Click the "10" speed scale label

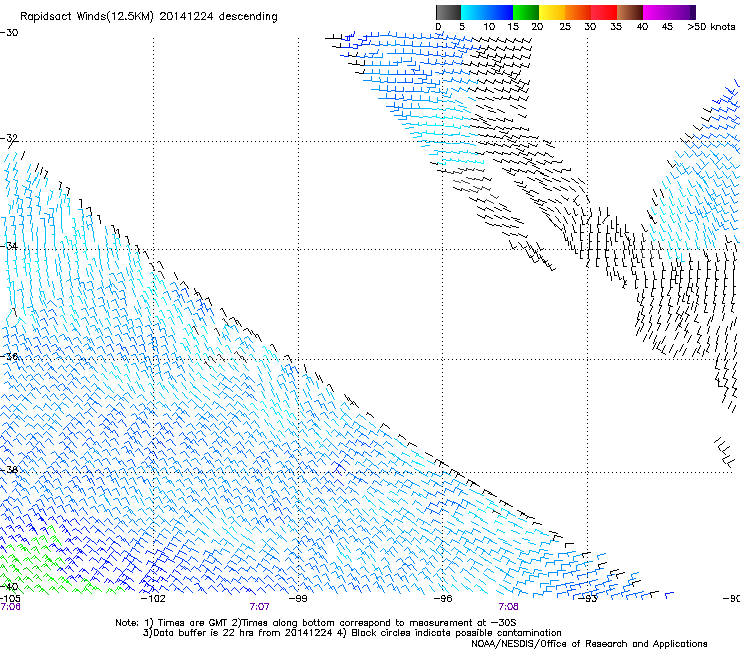coord(489,27)
